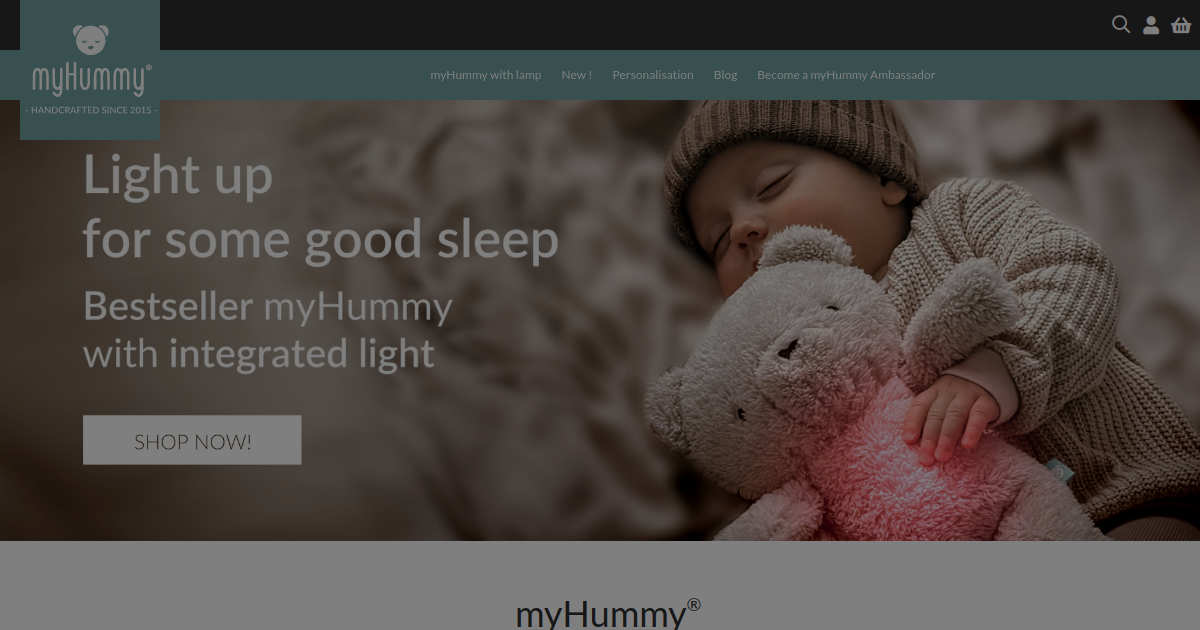This screenshot has height=630, width=1200.
Task: Click the sleeping bear logo icon
Action: coord(91,40)
